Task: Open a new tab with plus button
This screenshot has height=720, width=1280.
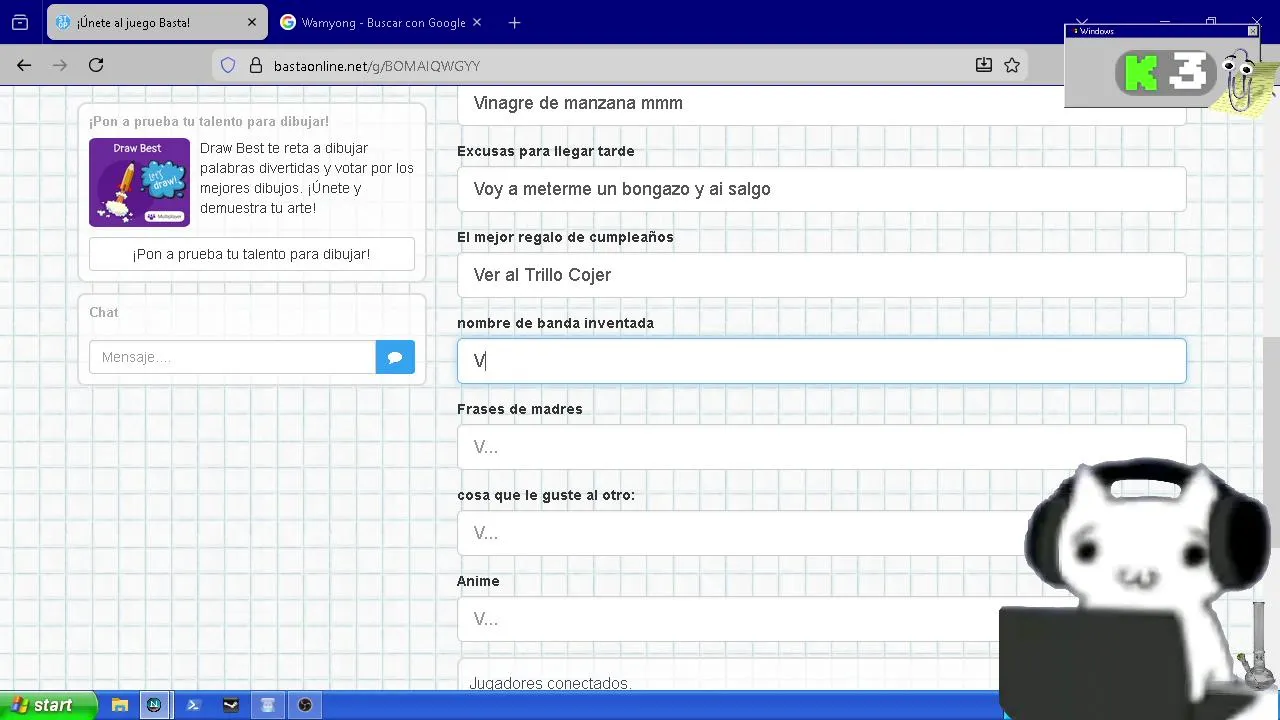Action: pyautogui.click(x=514, y=22)
